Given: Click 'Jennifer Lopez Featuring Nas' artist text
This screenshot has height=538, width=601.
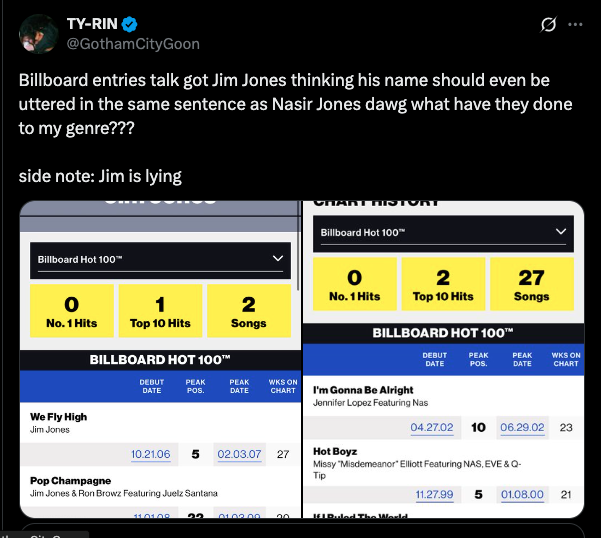Looking at the screenshot, I should 371,403.
